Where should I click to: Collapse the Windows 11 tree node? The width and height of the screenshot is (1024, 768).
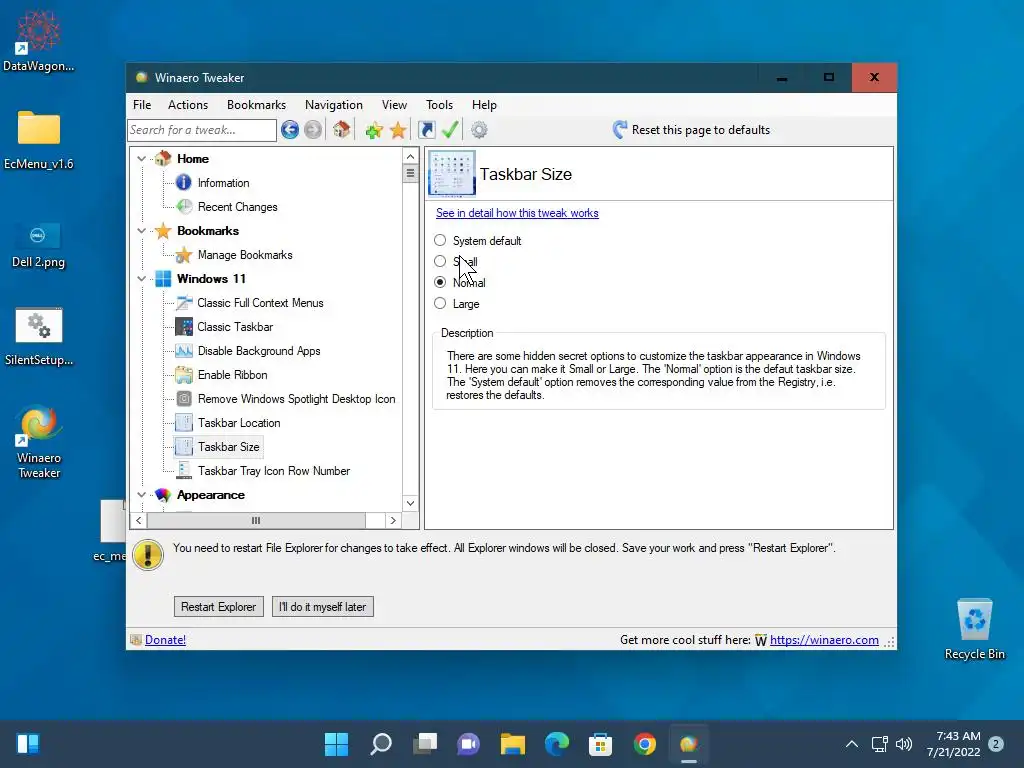tap(142, 279)
